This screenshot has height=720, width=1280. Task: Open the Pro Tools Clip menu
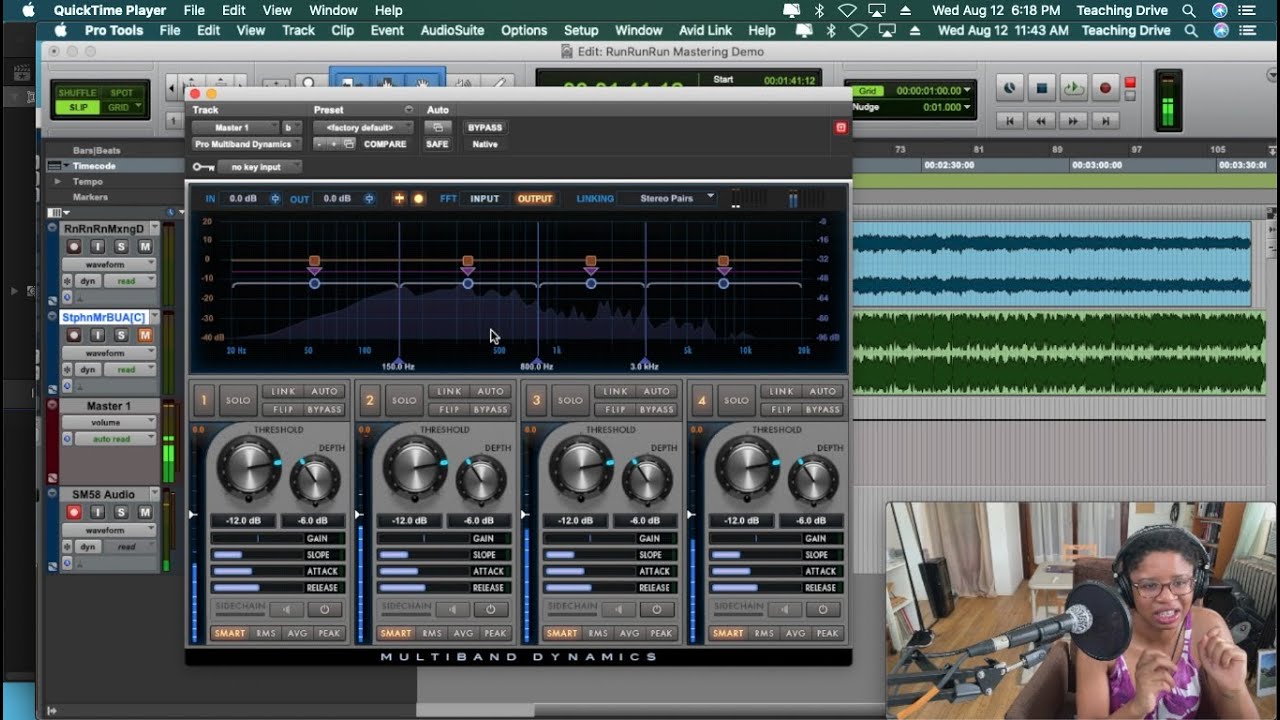pyautogui.click(x=342, y=30)
